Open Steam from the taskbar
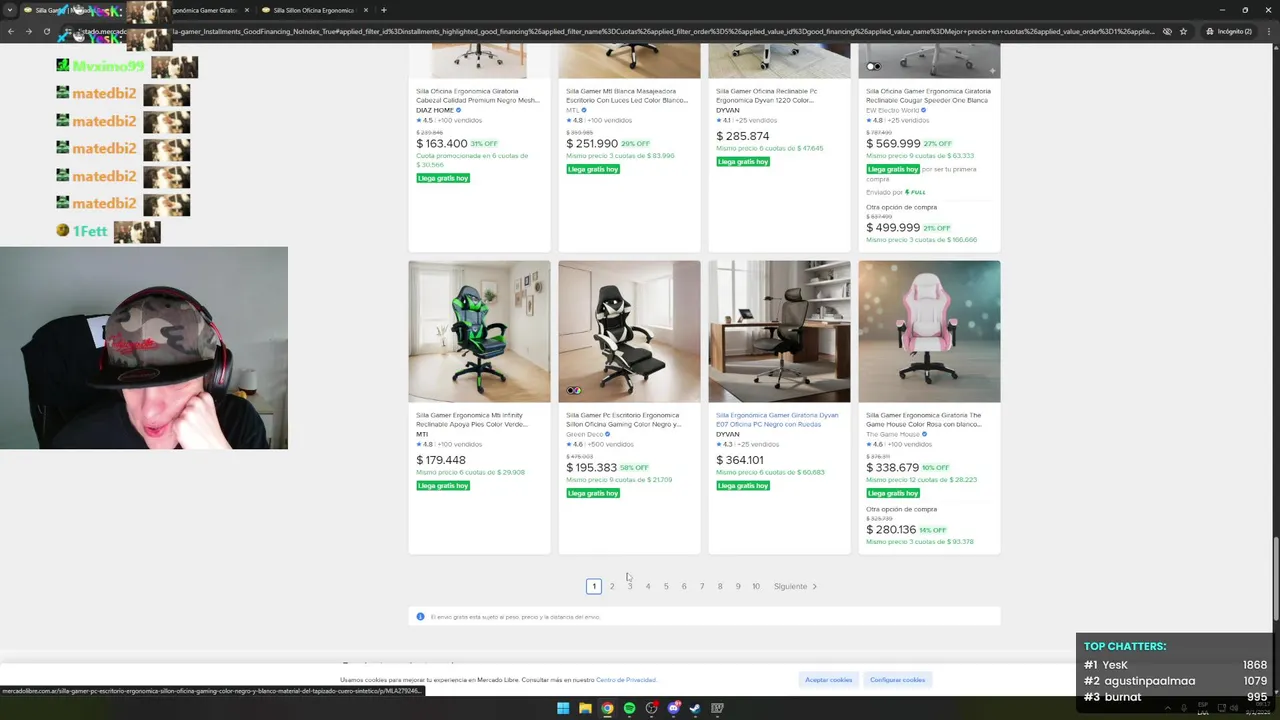The height and width of the screenshot is (720, 1280). (695, 708)
